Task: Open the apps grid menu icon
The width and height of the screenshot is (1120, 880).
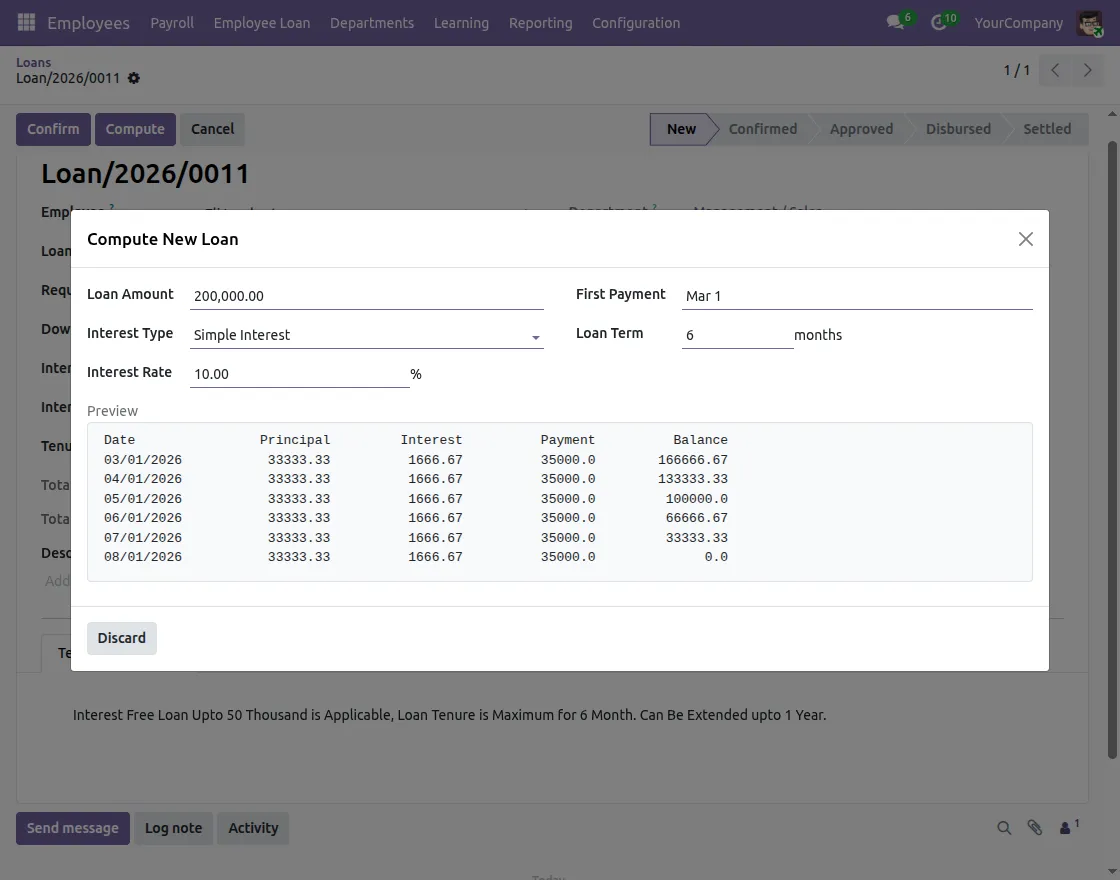Action: [26, 22]
